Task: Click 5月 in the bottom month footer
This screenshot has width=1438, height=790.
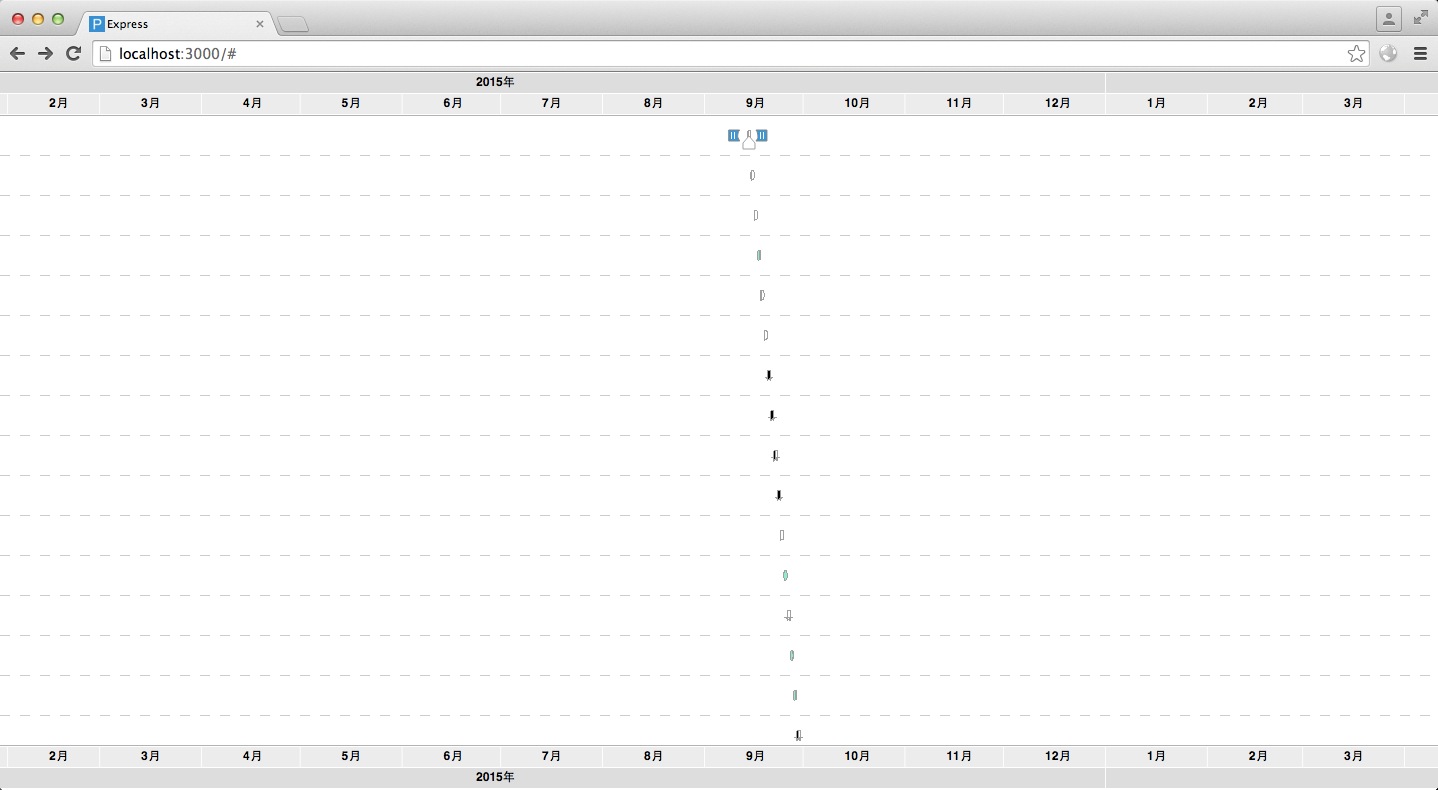Action: pyautogui.click(x=351, y=756)
